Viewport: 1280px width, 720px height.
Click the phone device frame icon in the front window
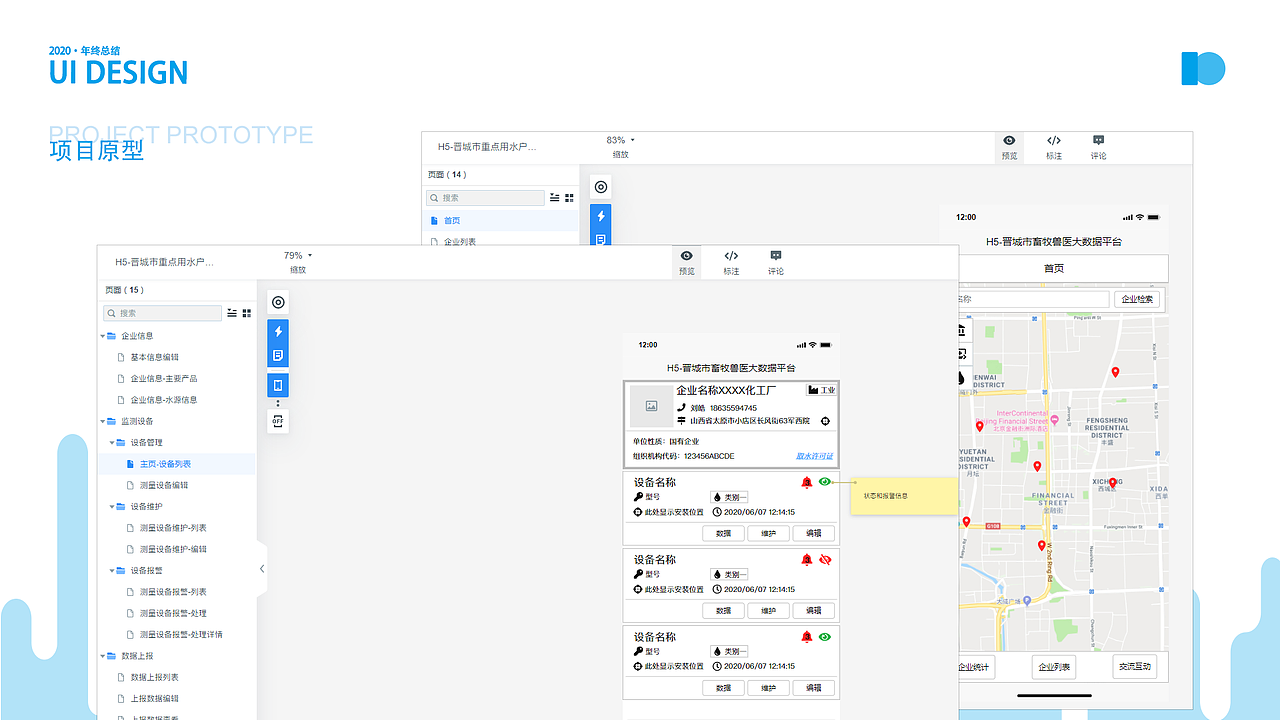click(x=278, y=385)
